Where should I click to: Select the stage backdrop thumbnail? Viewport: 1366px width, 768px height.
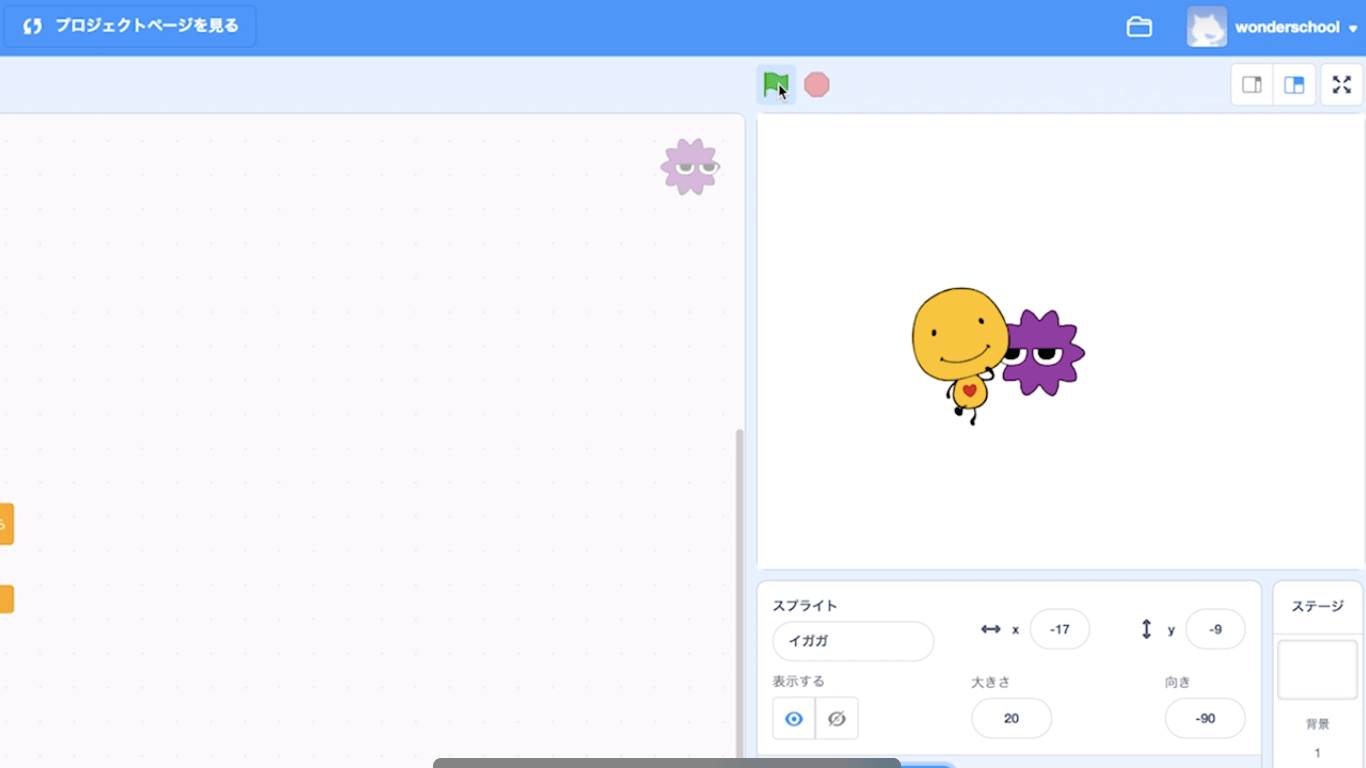pos(1317,670)
